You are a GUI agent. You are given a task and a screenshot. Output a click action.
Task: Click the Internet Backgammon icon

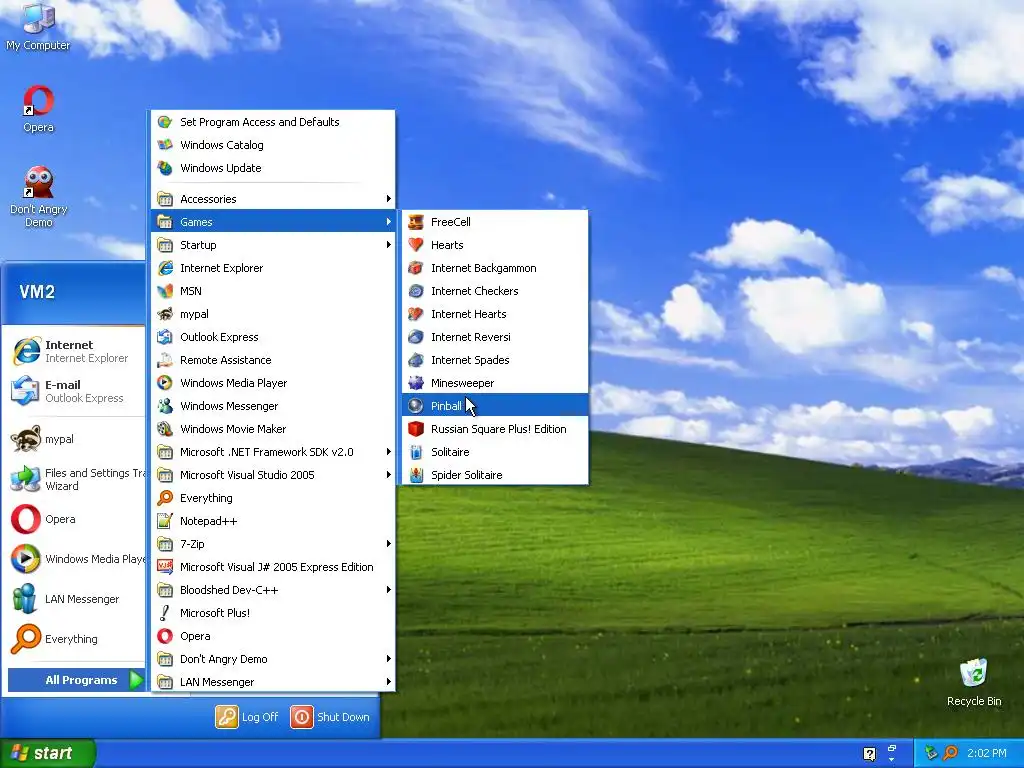(x=415, y=268)
